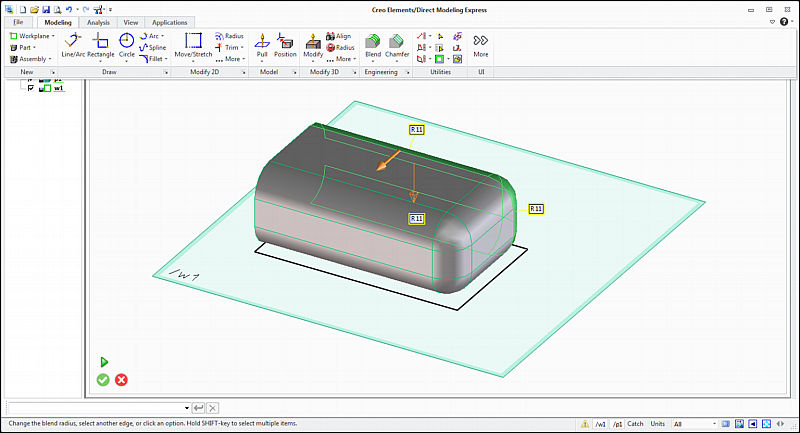Click the green checkmark to accept blend
This screenshot has width=800, height=433.
[103, 380]
